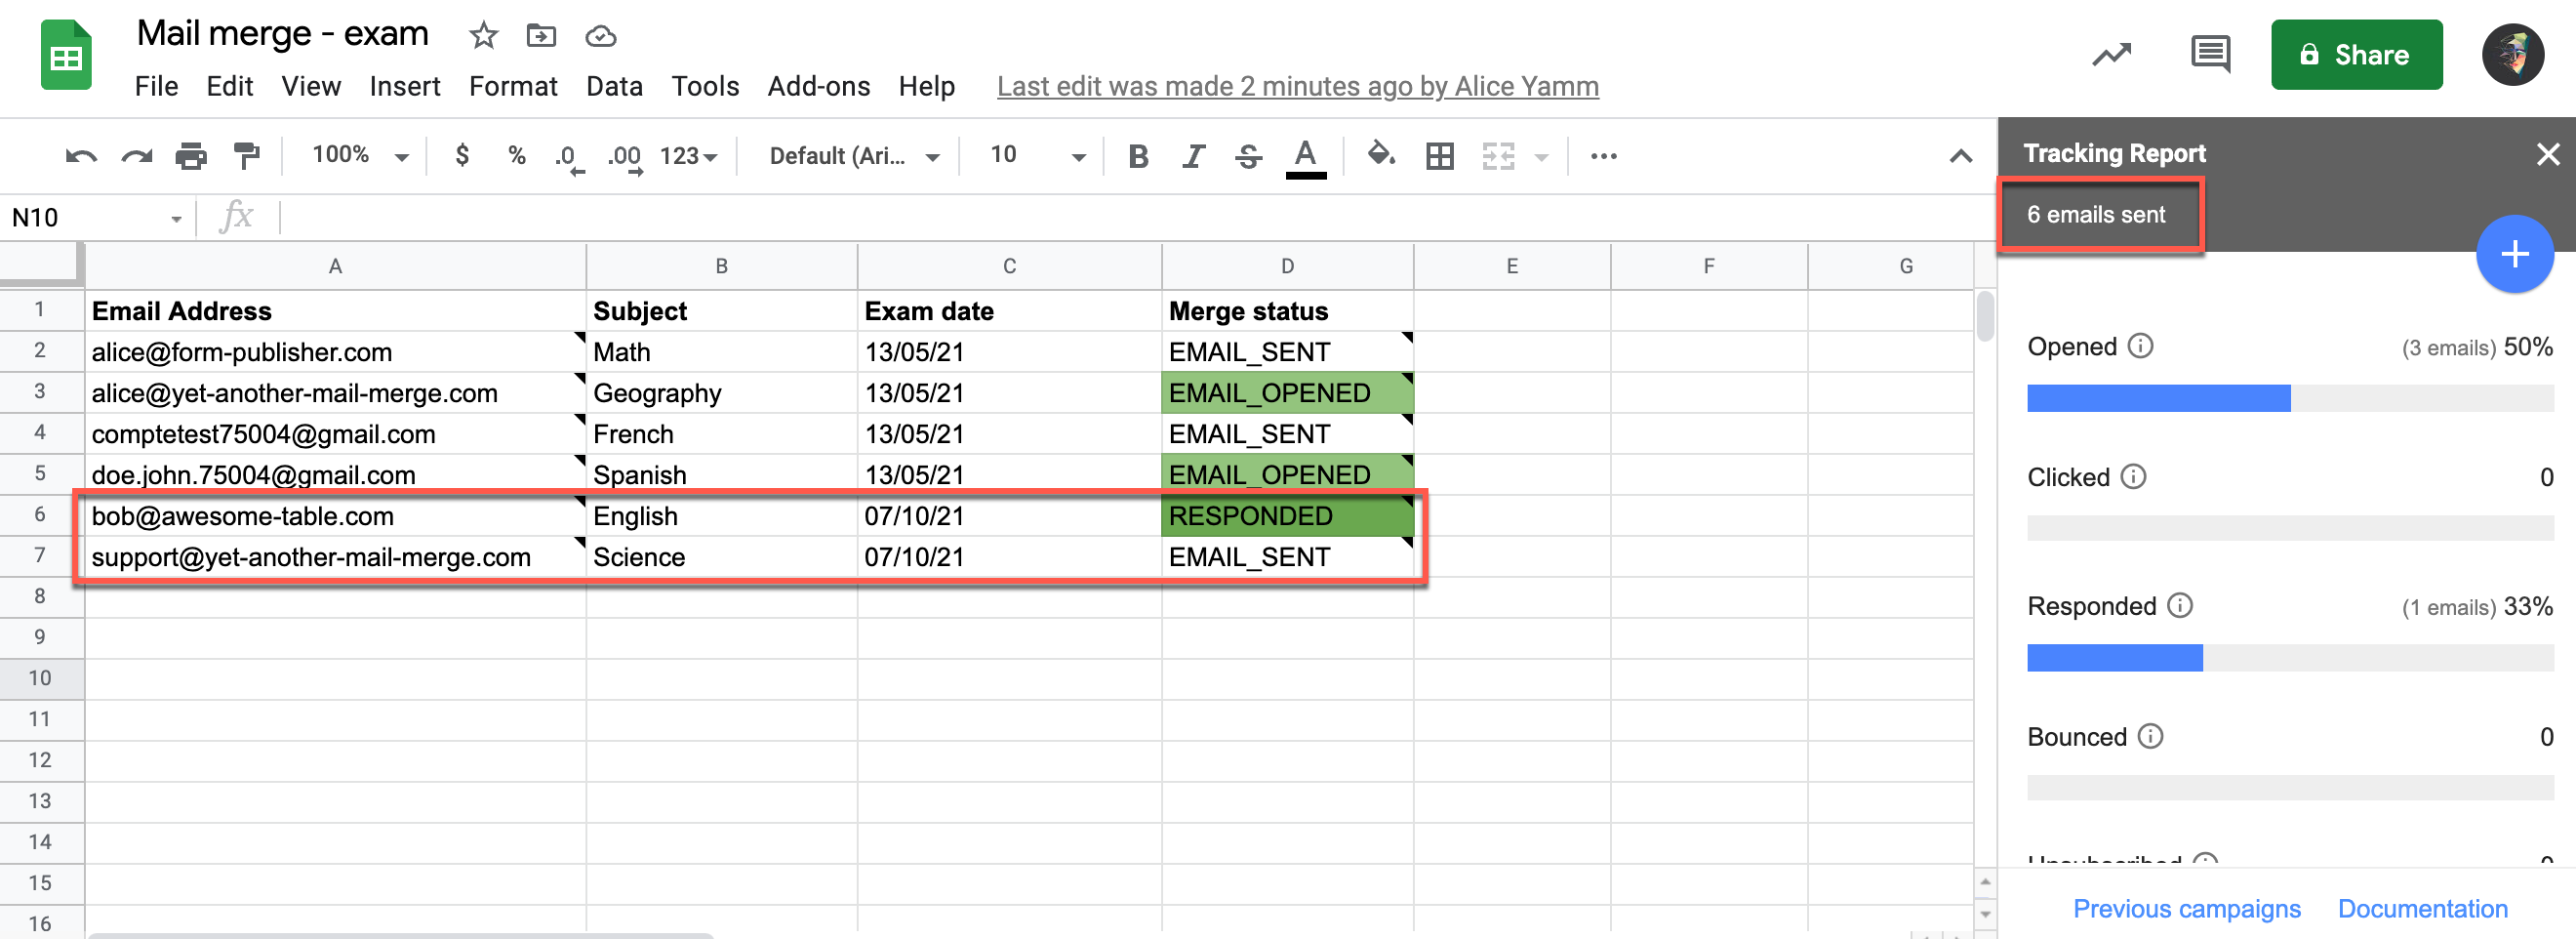
Task: Select the Paint format tool
Action: tap(246, 155)
